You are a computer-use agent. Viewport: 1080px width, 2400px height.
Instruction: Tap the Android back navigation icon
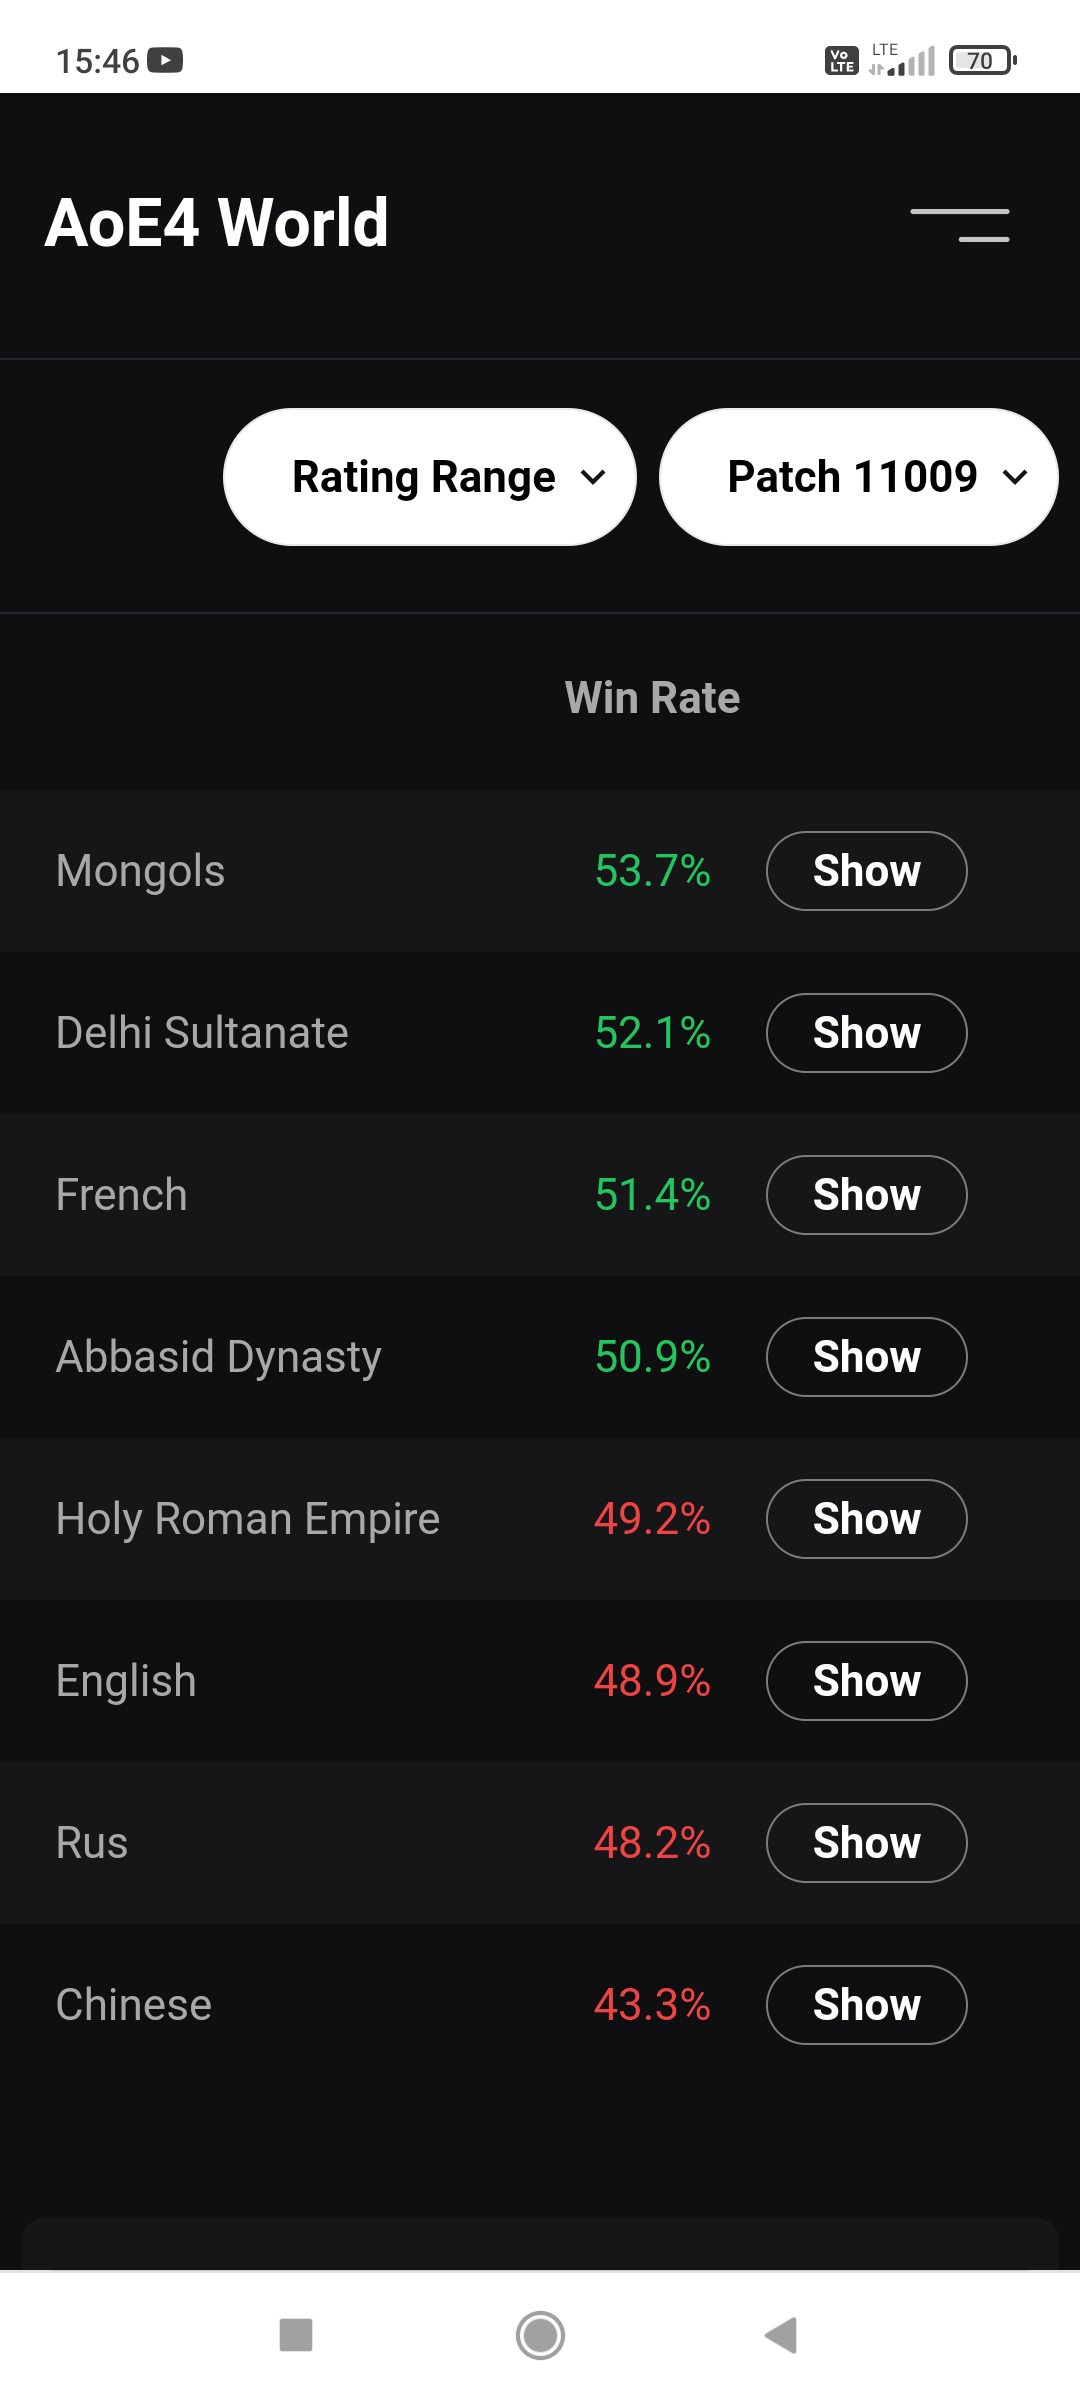[x=781, y=2336]
